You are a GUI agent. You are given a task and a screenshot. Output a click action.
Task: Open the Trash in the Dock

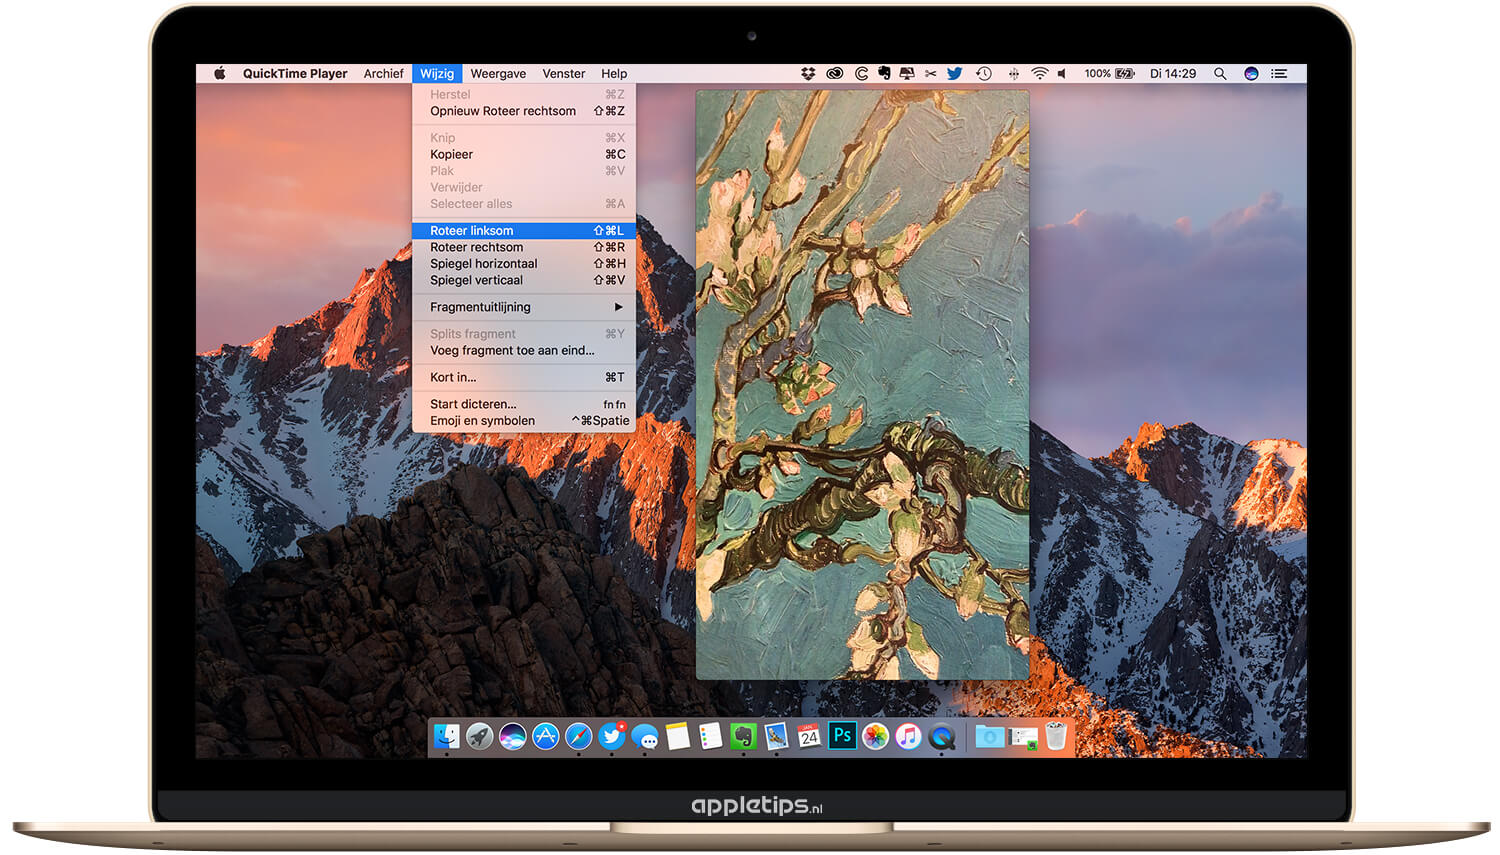[x=1056, y=737]
